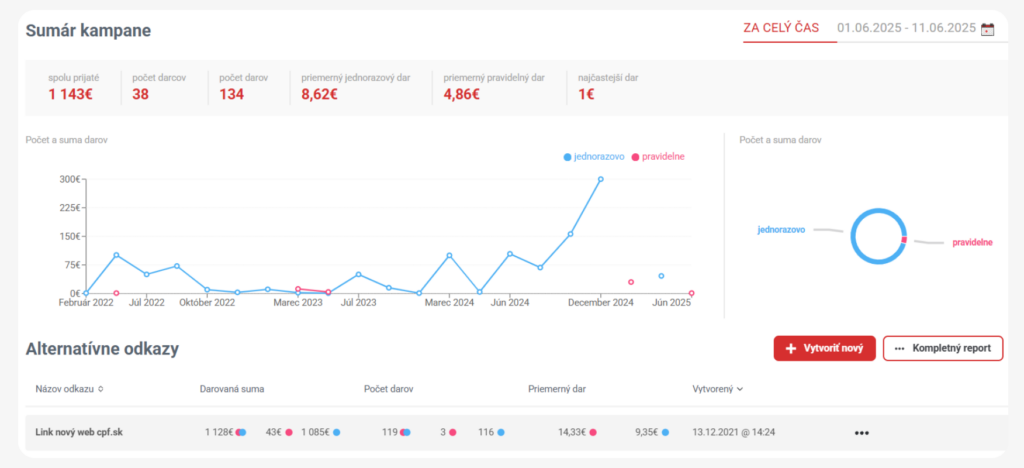Click the Alternatívne odkazy heading
The image size is (1024, 468).
click(x=102, y=349)
